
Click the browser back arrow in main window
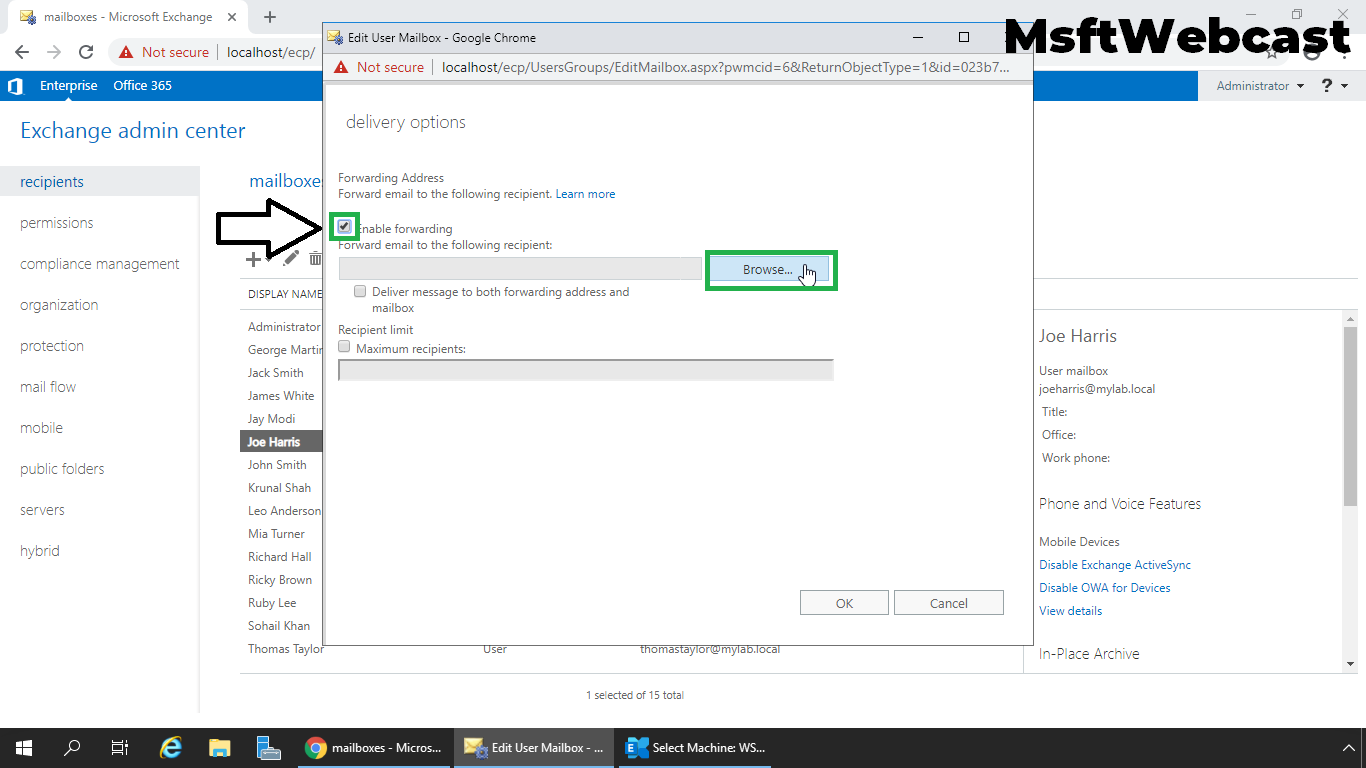22,52
